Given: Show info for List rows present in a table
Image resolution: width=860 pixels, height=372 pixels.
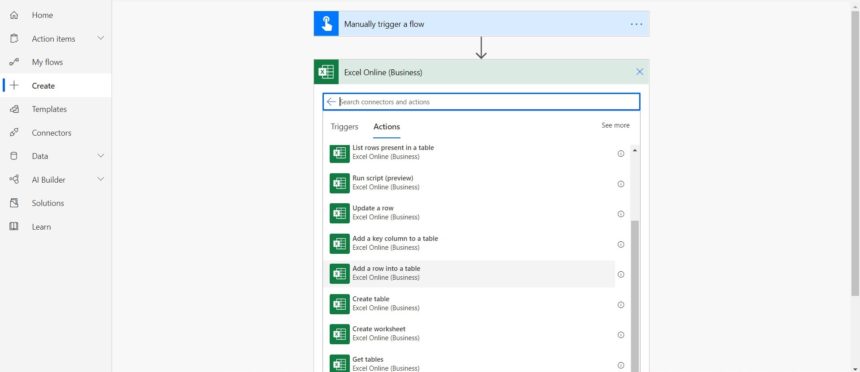Looking at the screenshot, I should [621, 154].
